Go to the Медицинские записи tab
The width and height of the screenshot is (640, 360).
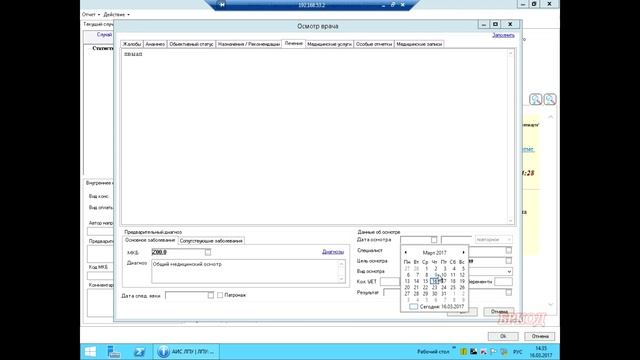click(x=419, y=44)
